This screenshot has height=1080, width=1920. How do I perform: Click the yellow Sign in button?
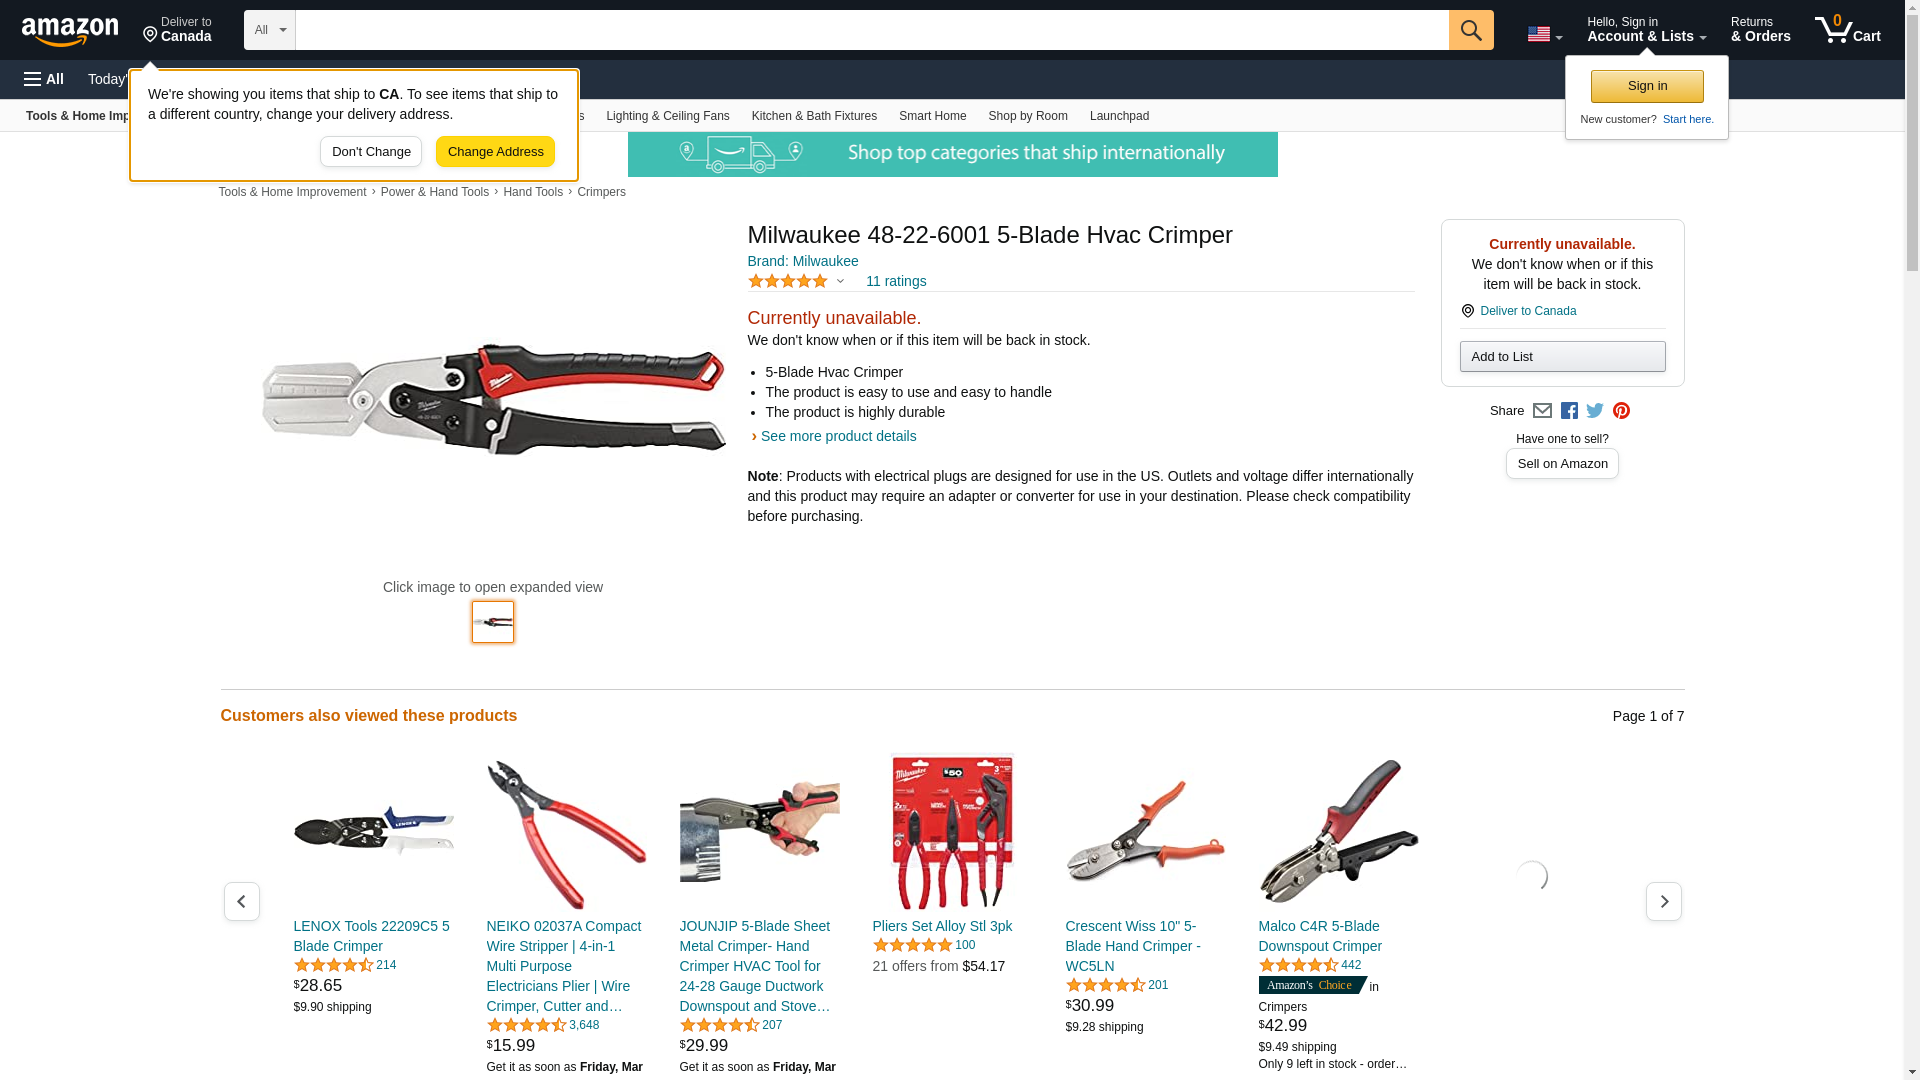tap(1647, 86)
